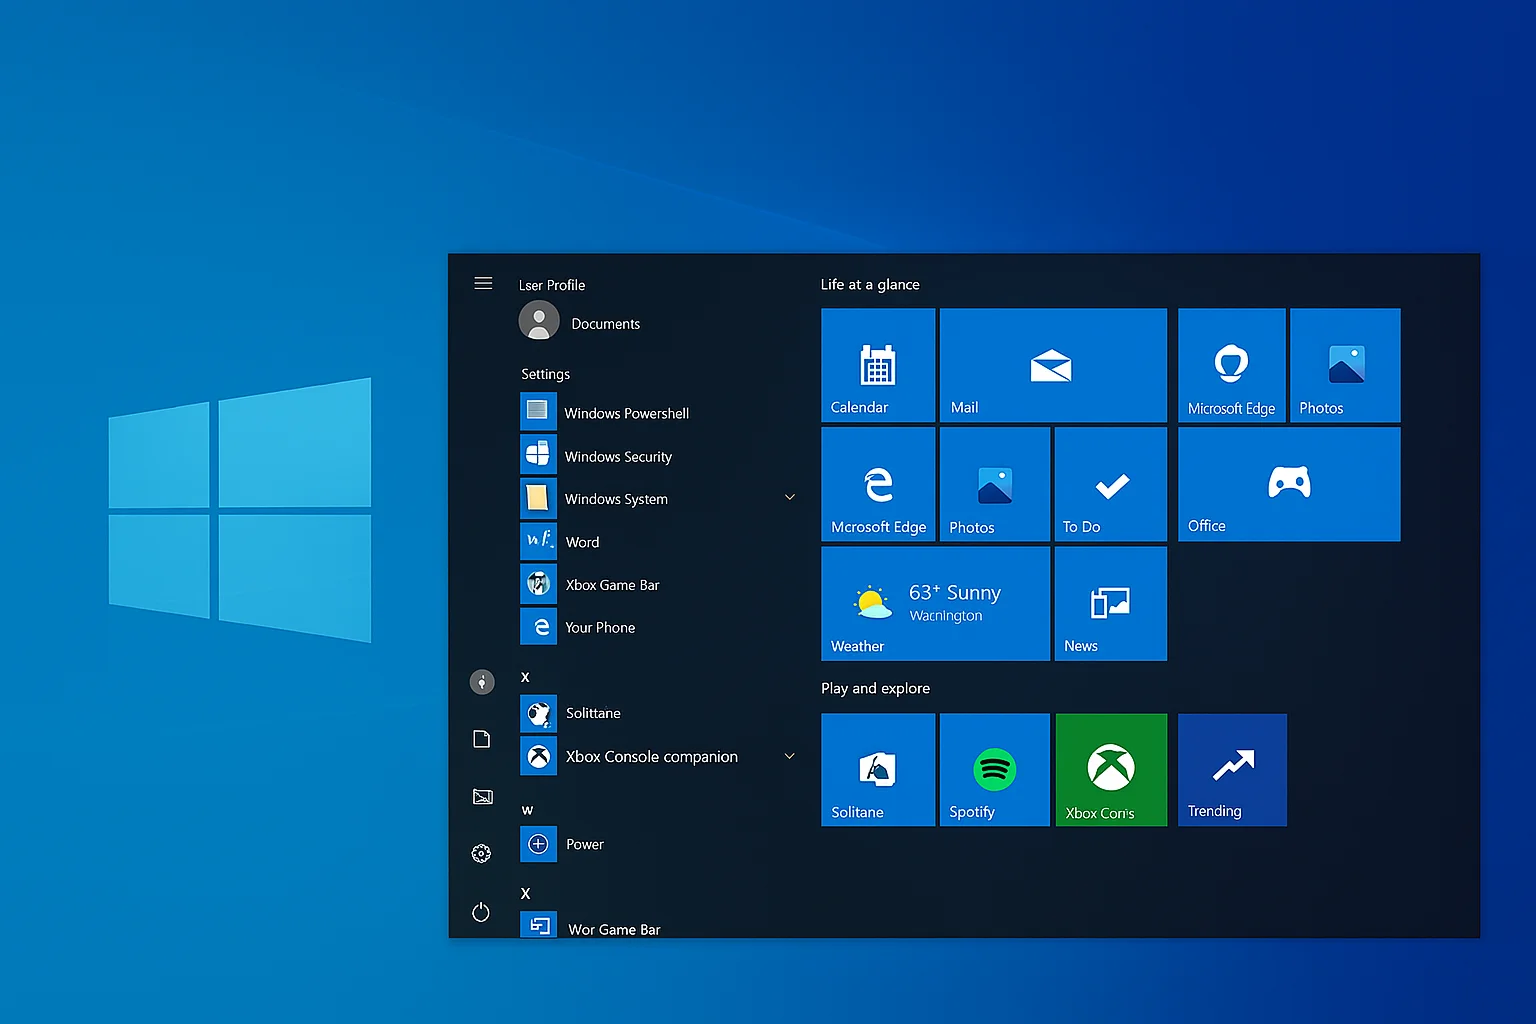The height and width of the screenshot is (1024, 1536).
Task: Open the Photos tile next to To Do
Action: 995,484
